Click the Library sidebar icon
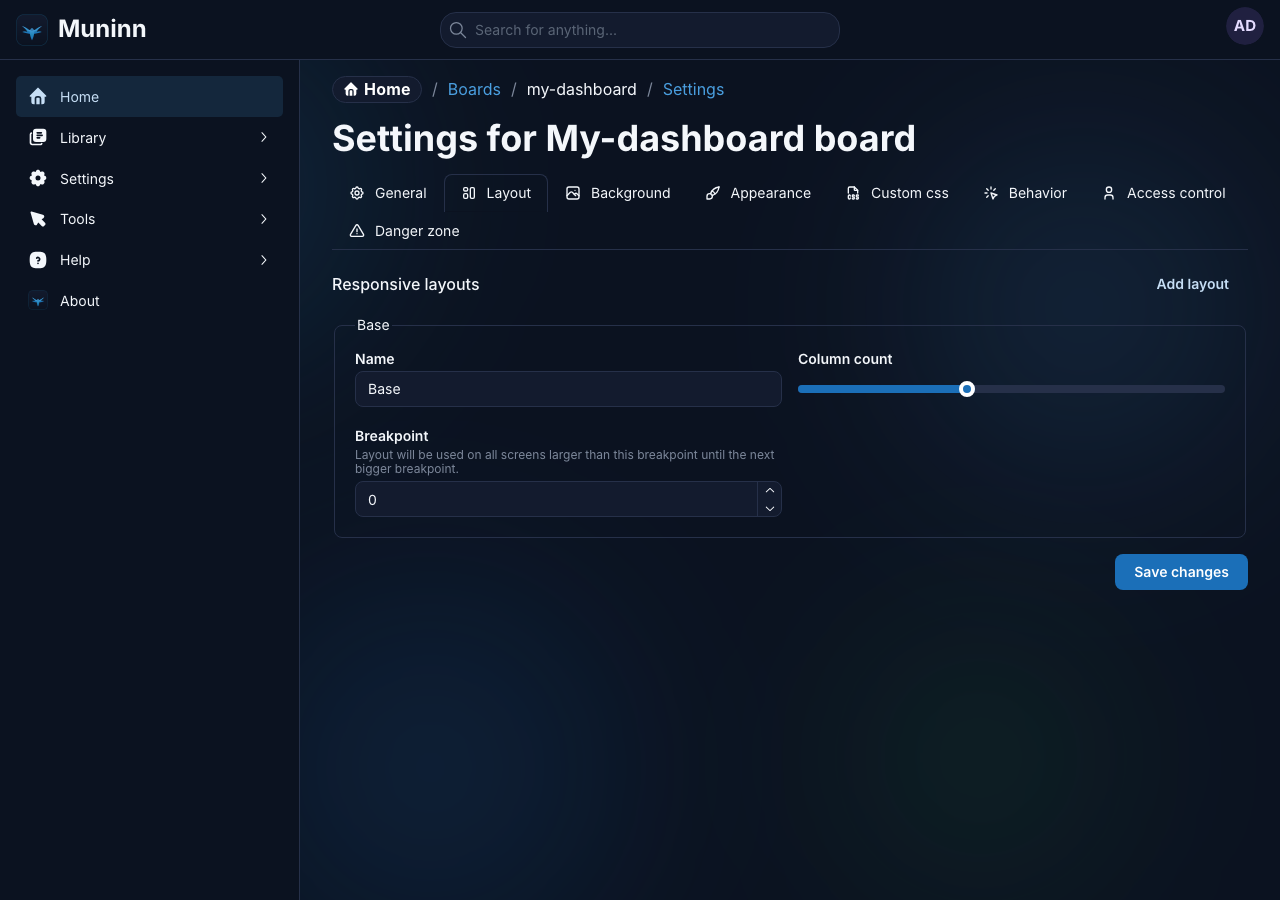The height and width of the screenshot is (900, 1280). (38, 138)
